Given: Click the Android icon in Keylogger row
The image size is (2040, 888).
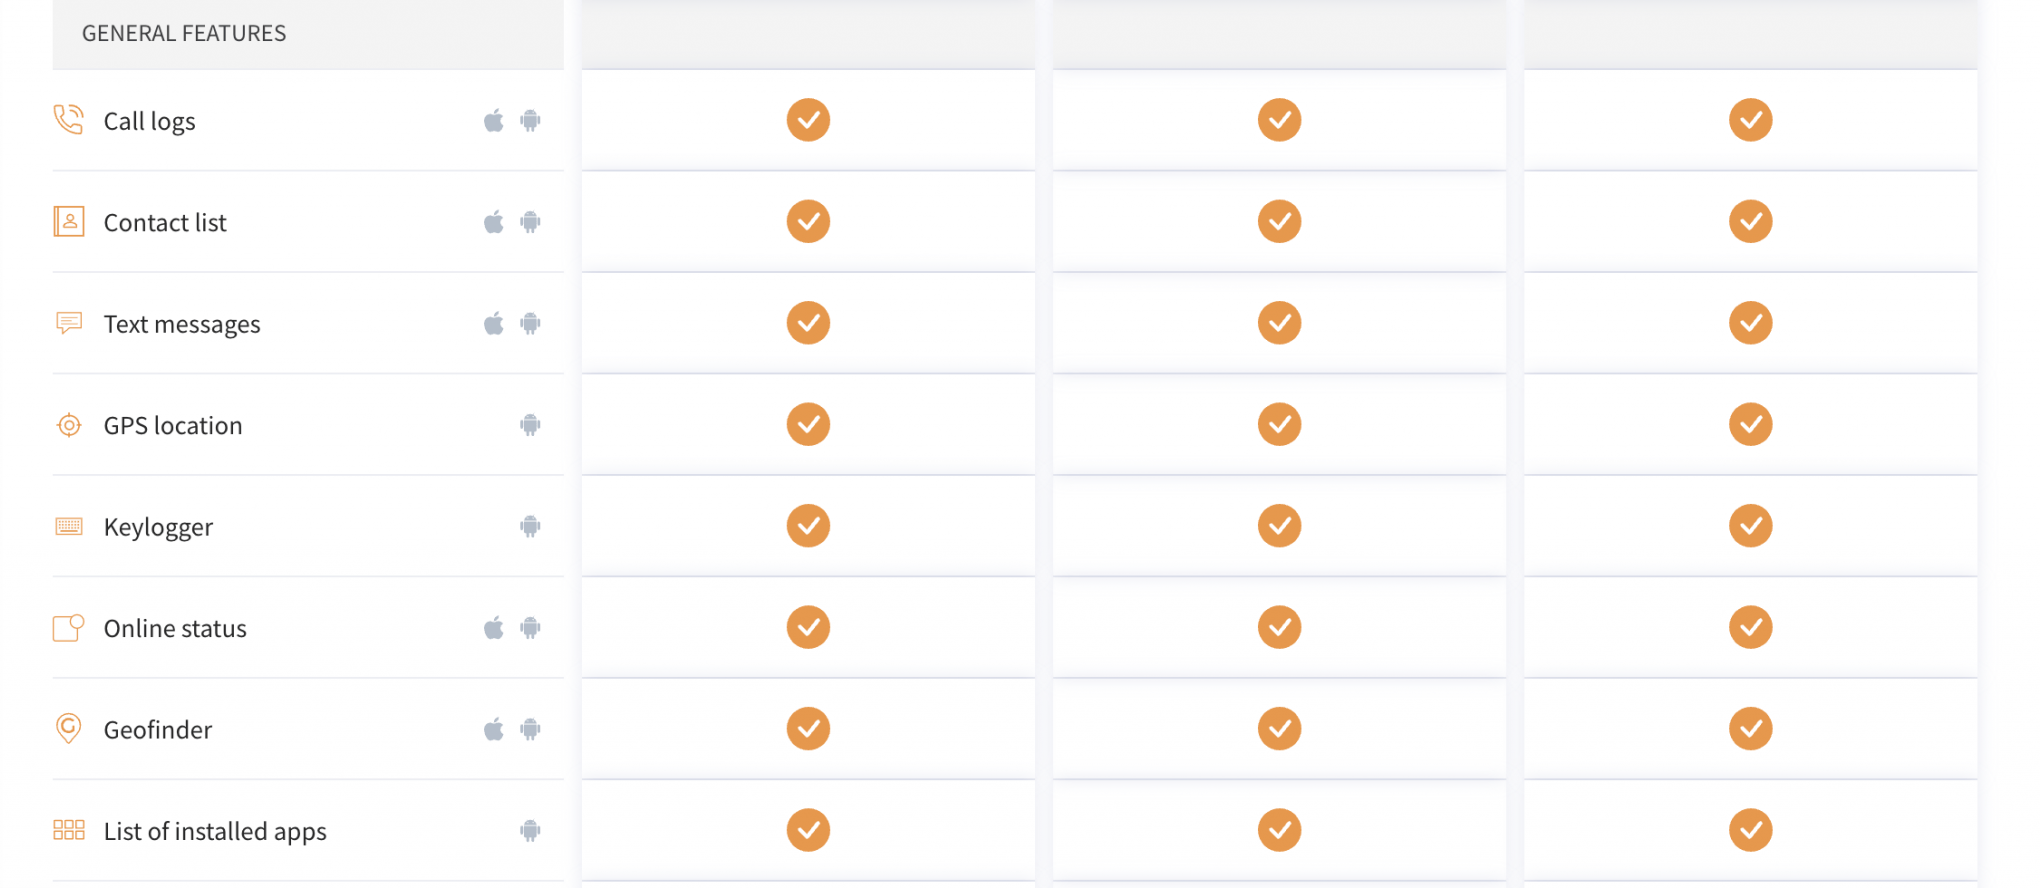Looking at the screenshot, I should click(x=530, y=526).
